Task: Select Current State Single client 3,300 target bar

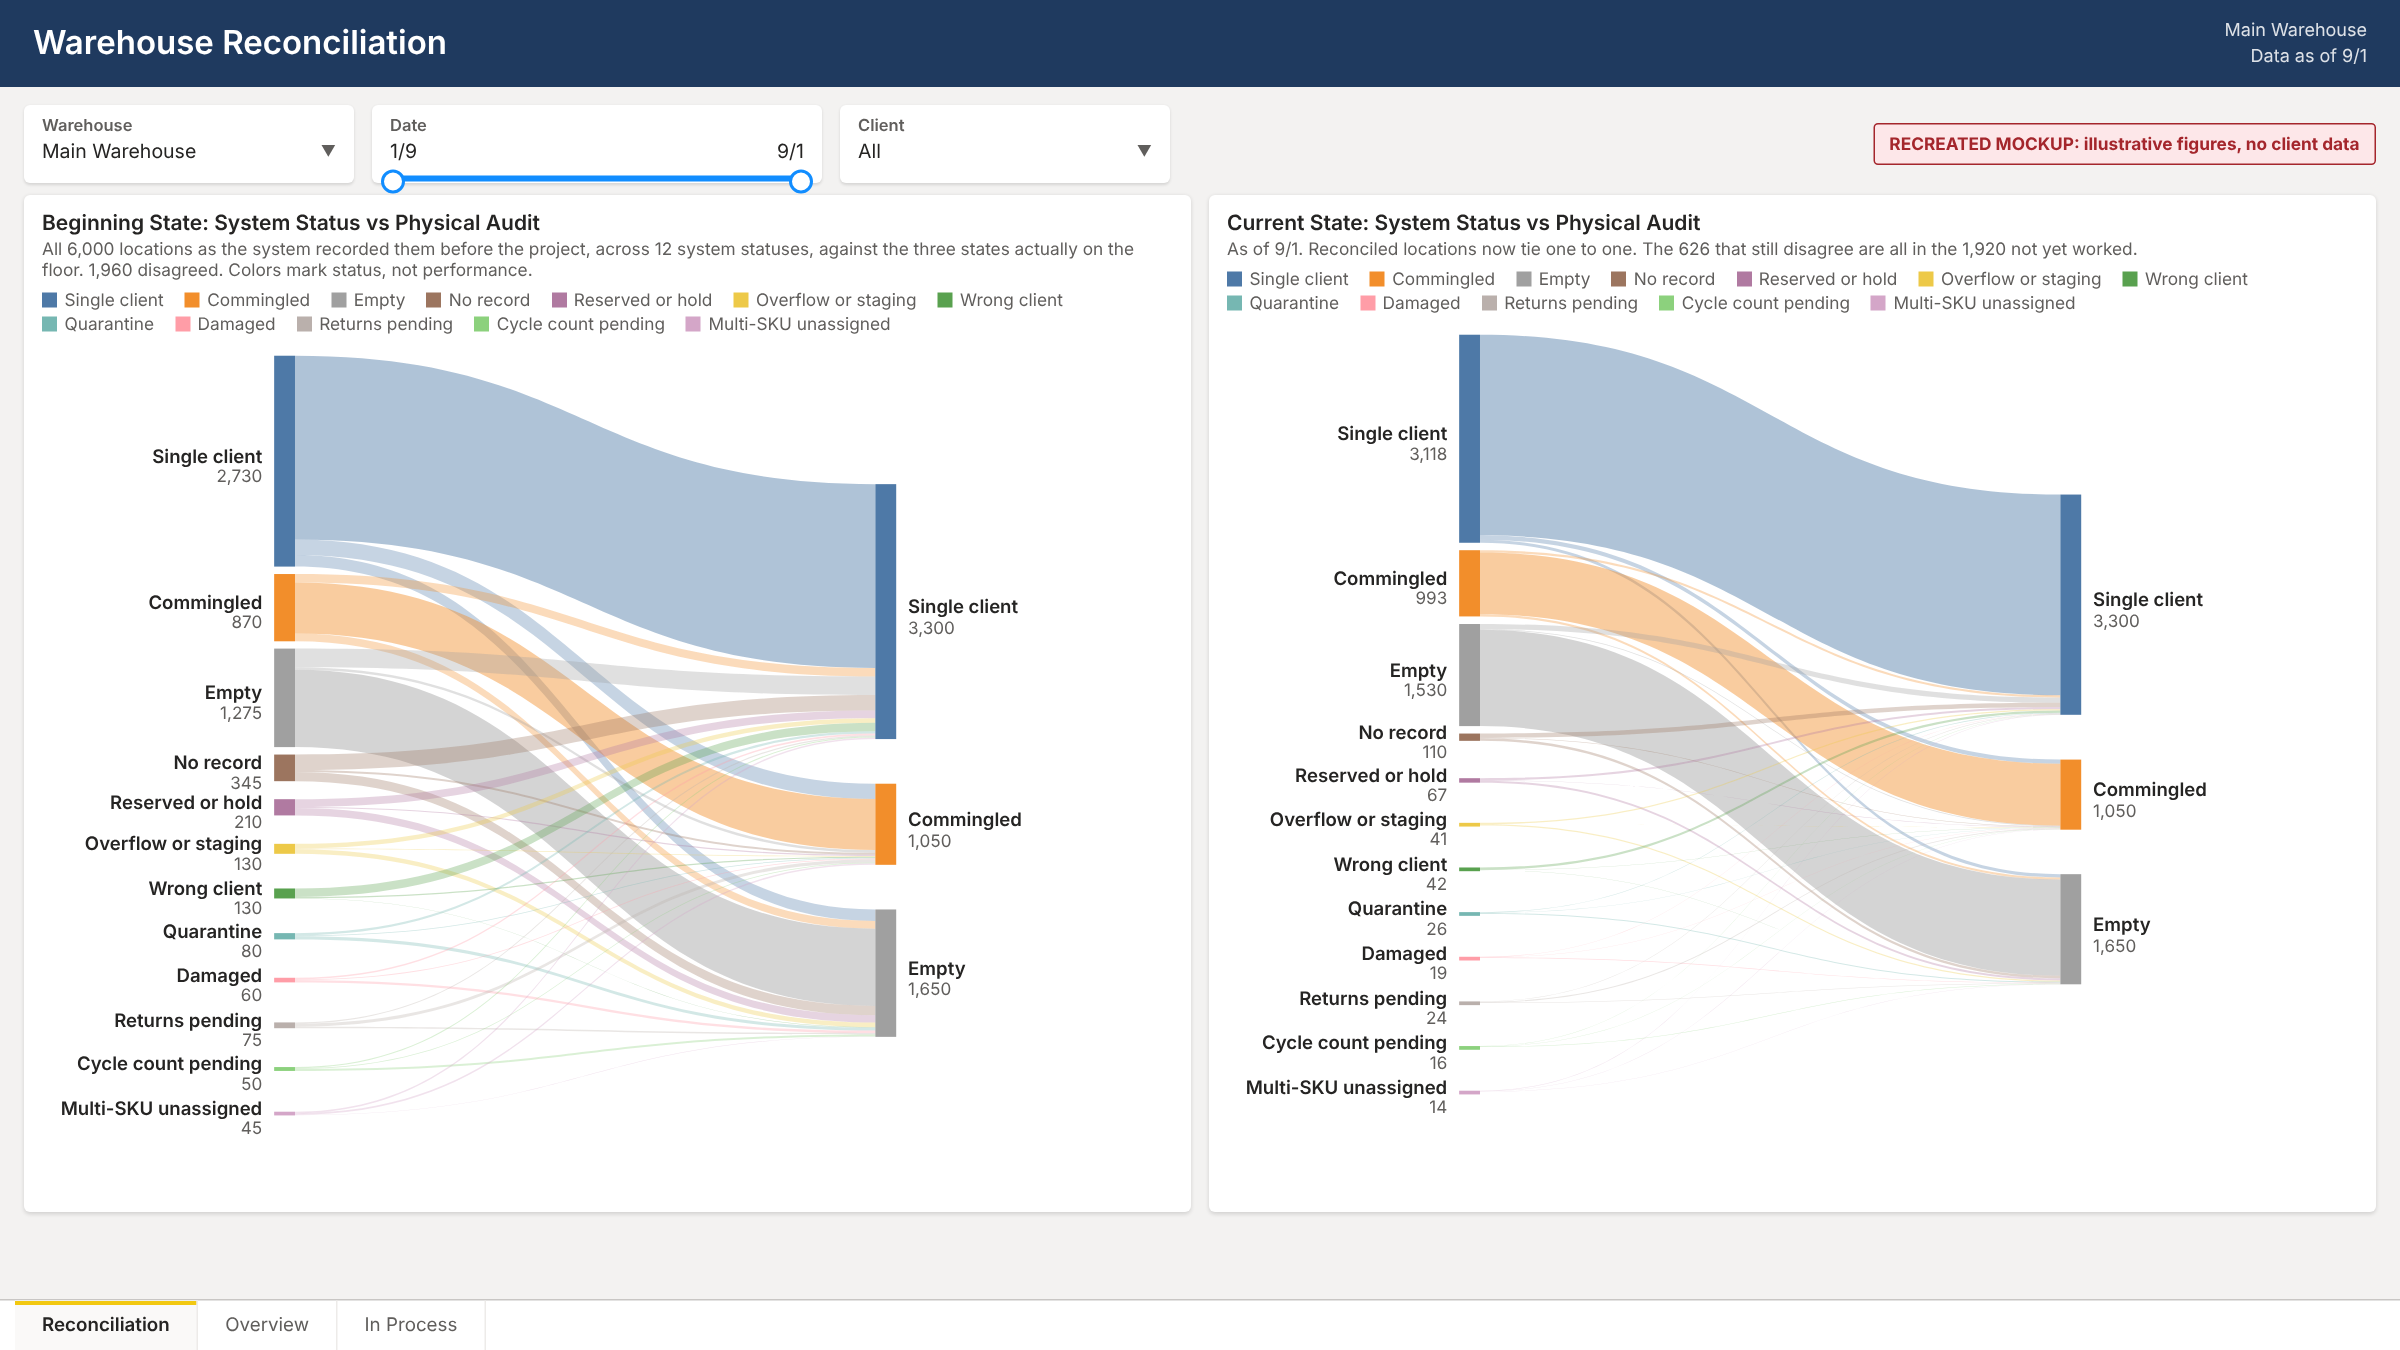Action: coord(2071,604)
